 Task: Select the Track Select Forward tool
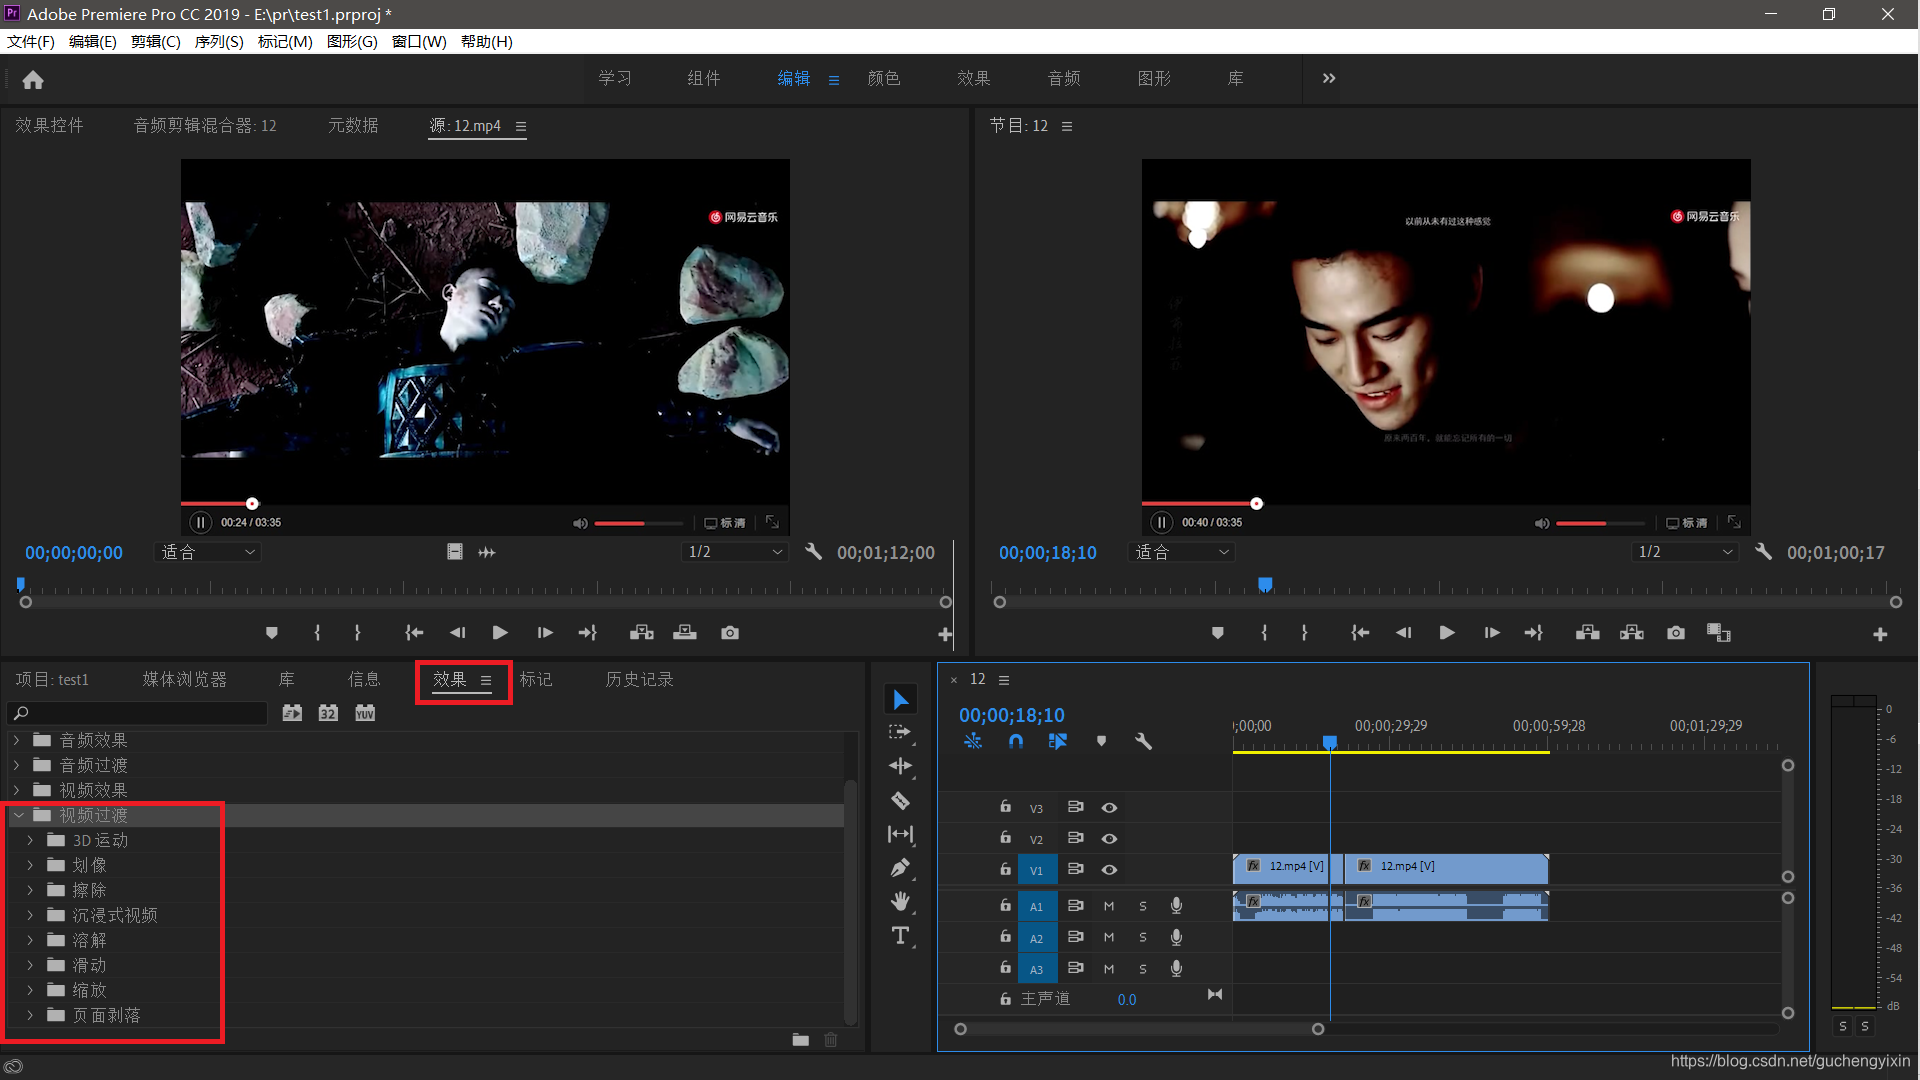pos(900,732)
